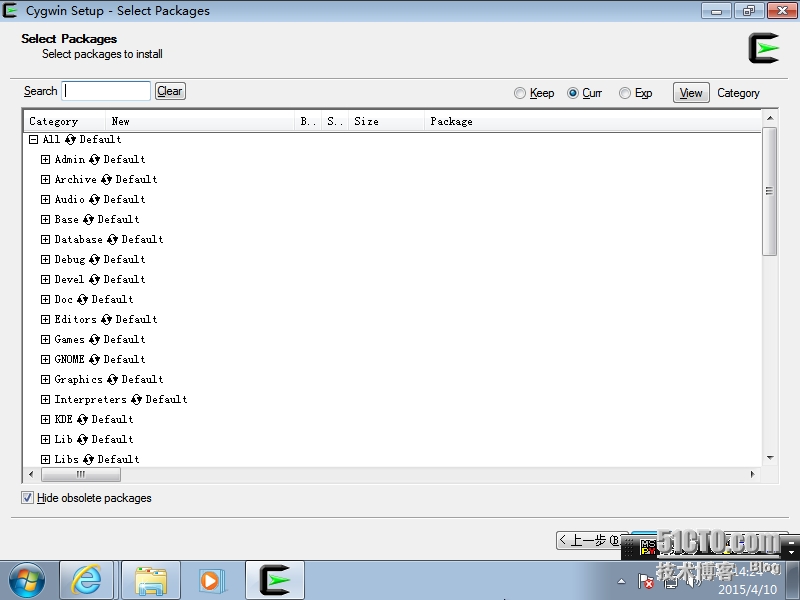
Task: Cycle install action icon for Admin
Action: click(94, 160)
